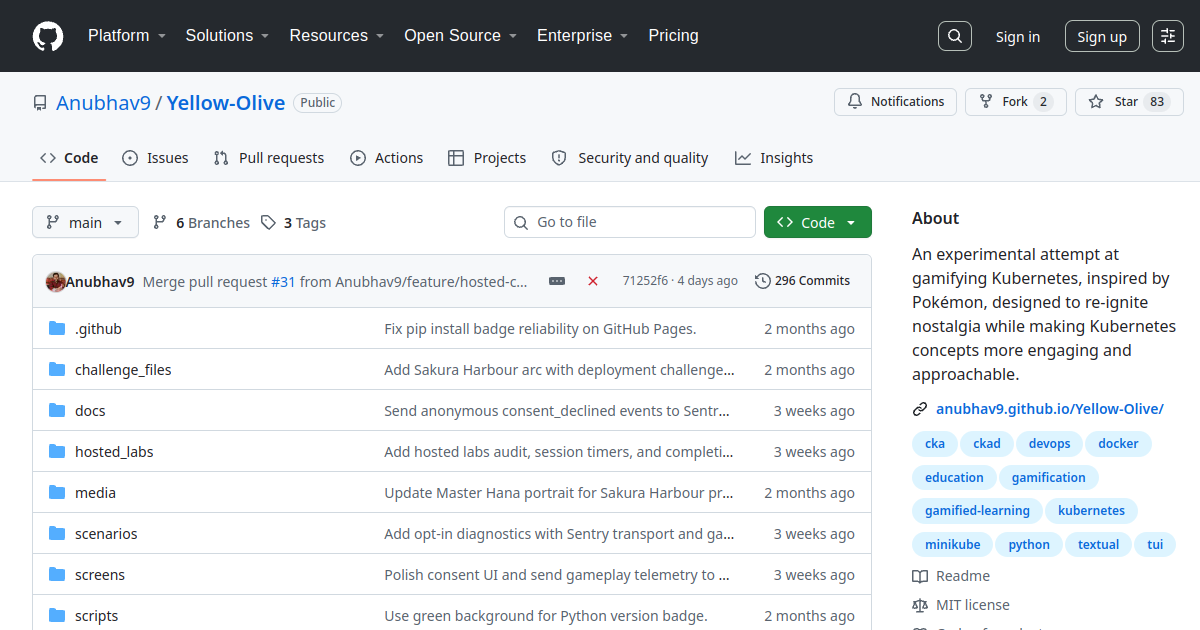Click the commit history clock icon
1200x630 pixels.
[x=763, y=281]
